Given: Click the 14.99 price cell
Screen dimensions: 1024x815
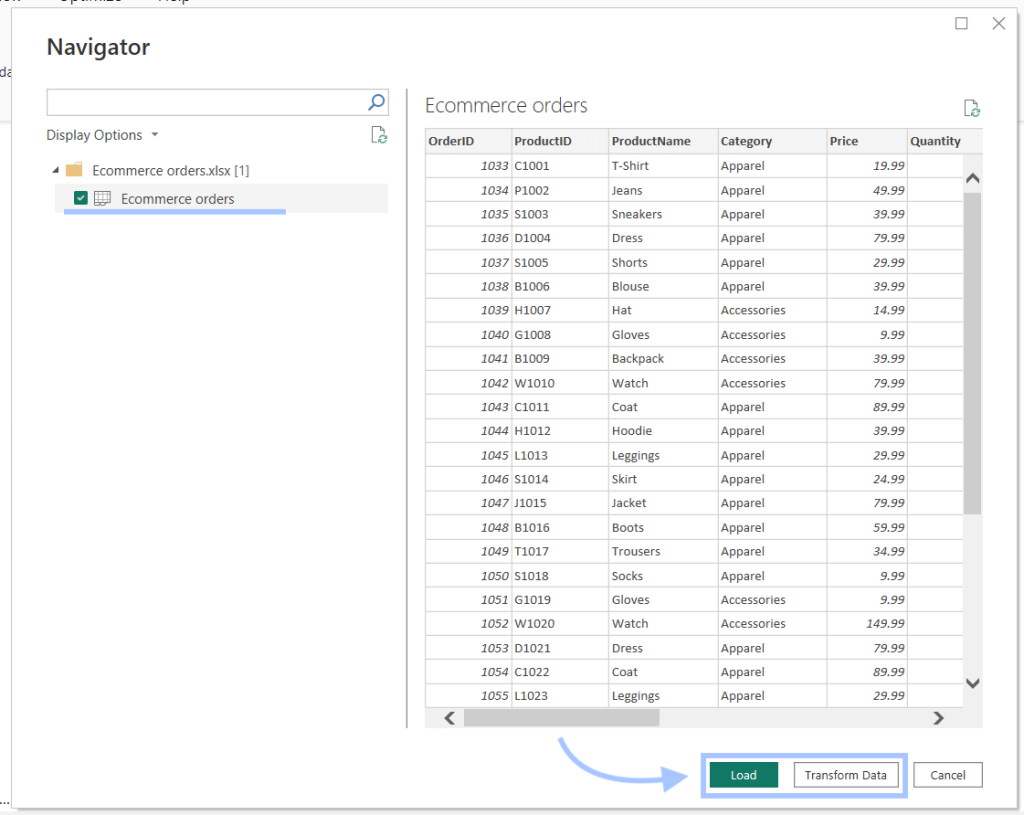Looking at the screenshot, I should point(867,310).
